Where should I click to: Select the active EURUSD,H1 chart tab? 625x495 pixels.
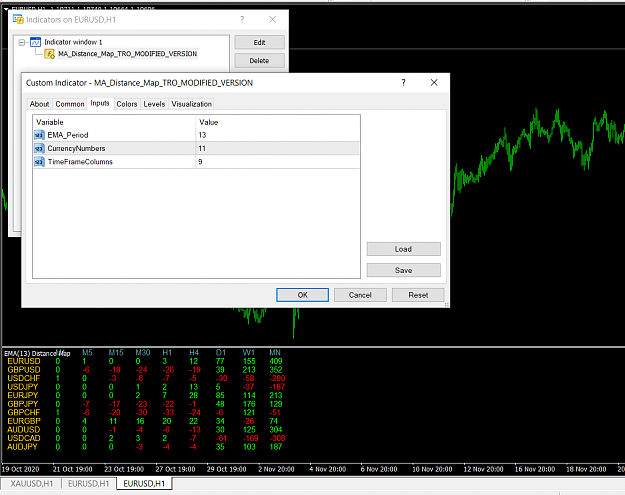(144, 483)
